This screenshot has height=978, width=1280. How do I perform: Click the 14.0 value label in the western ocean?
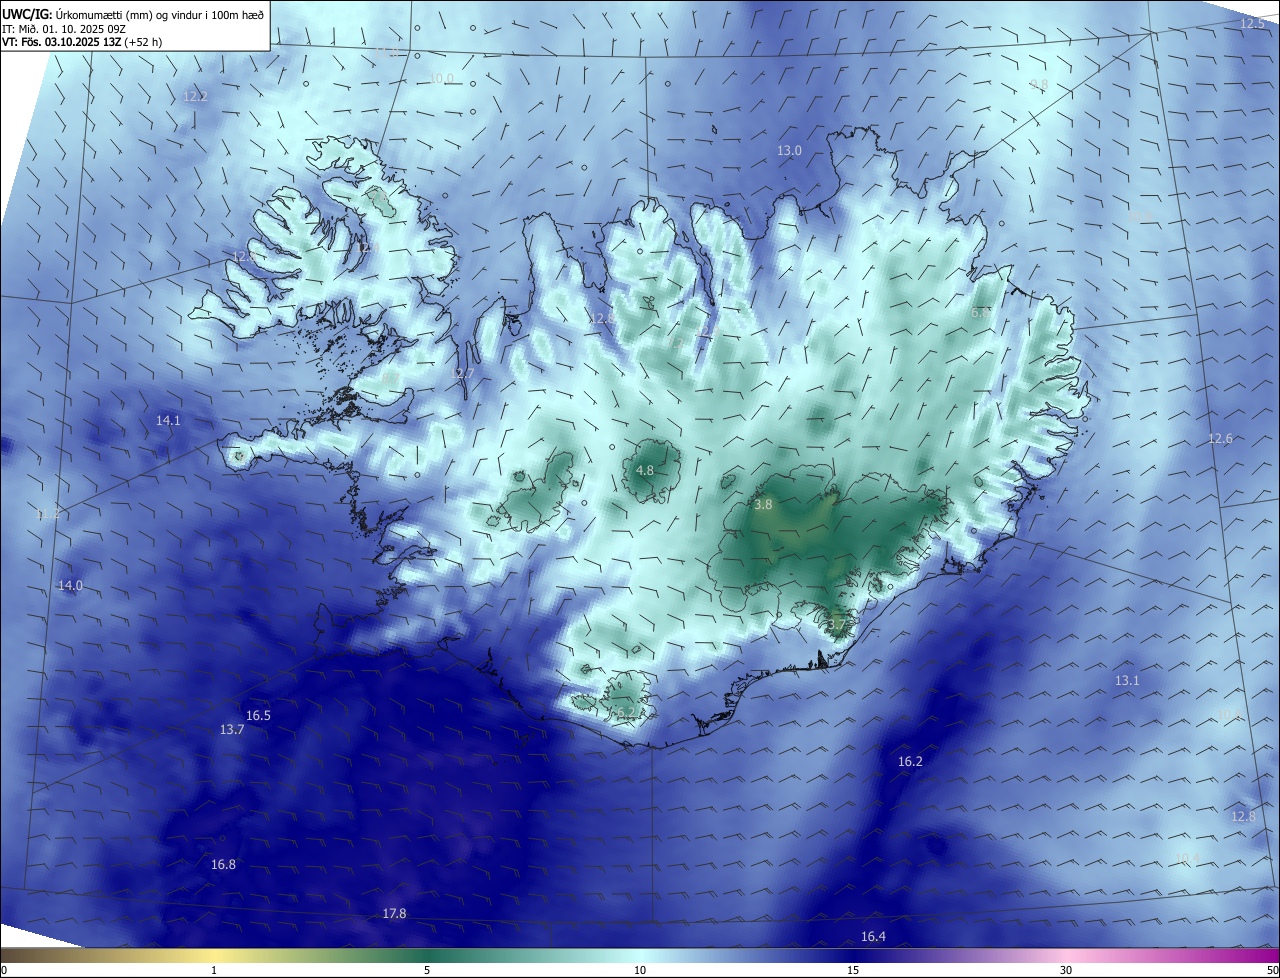(70, 586)
